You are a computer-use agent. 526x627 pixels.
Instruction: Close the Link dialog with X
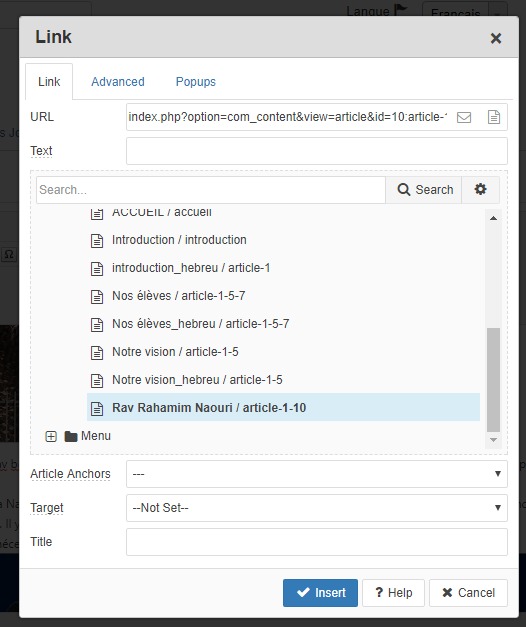click(496, 38)
